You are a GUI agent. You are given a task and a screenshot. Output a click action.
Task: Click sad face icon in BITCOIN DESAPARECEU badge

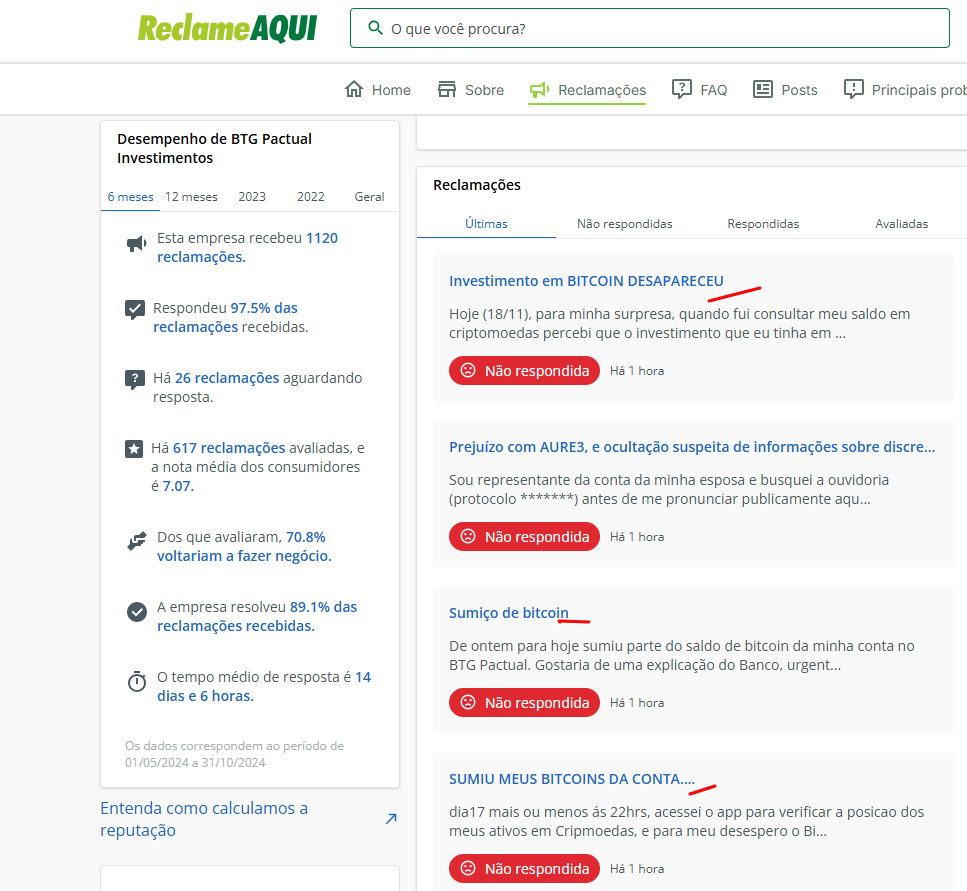pos(468,371)
